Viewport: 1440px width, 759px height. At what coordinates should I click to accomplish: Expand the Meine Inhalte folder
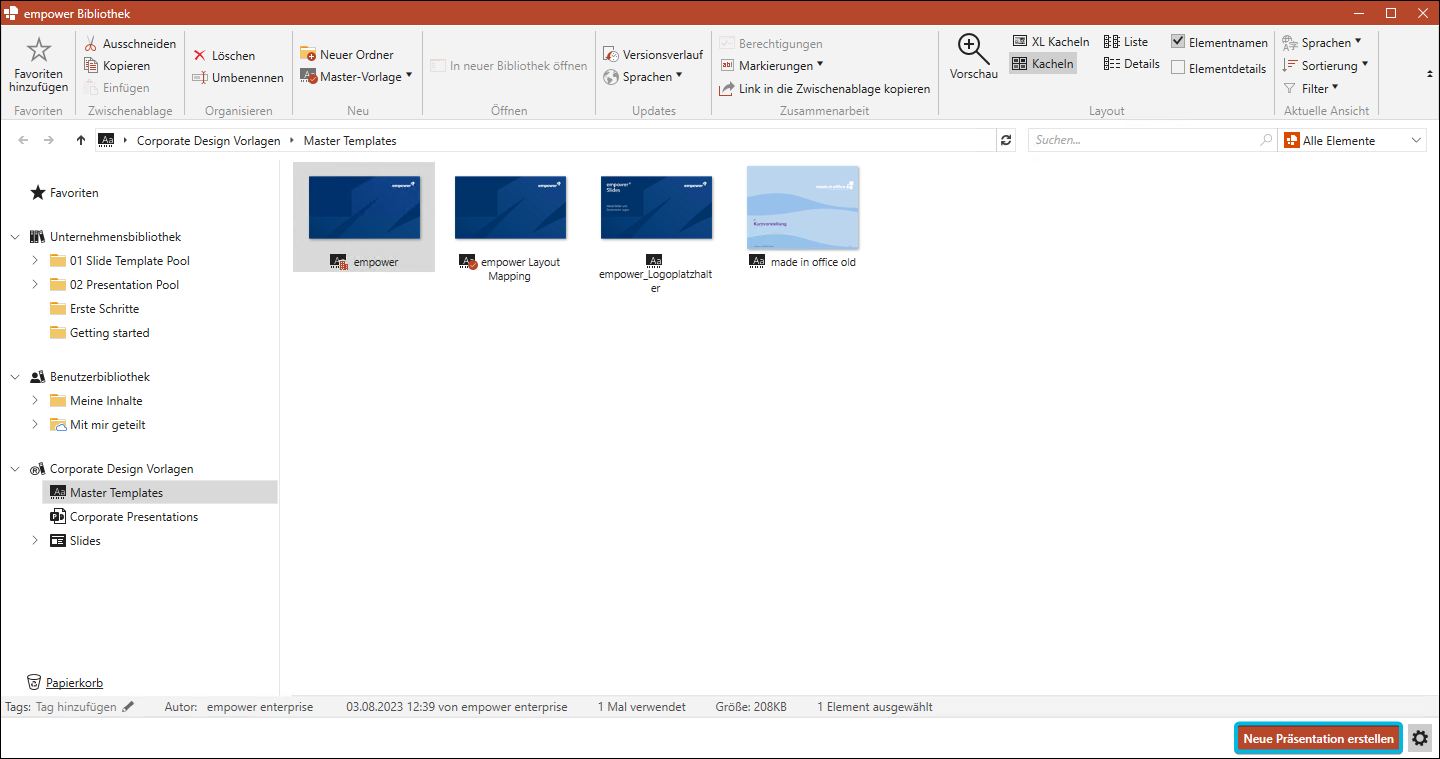pyautogui.click(x=35, y=401)
